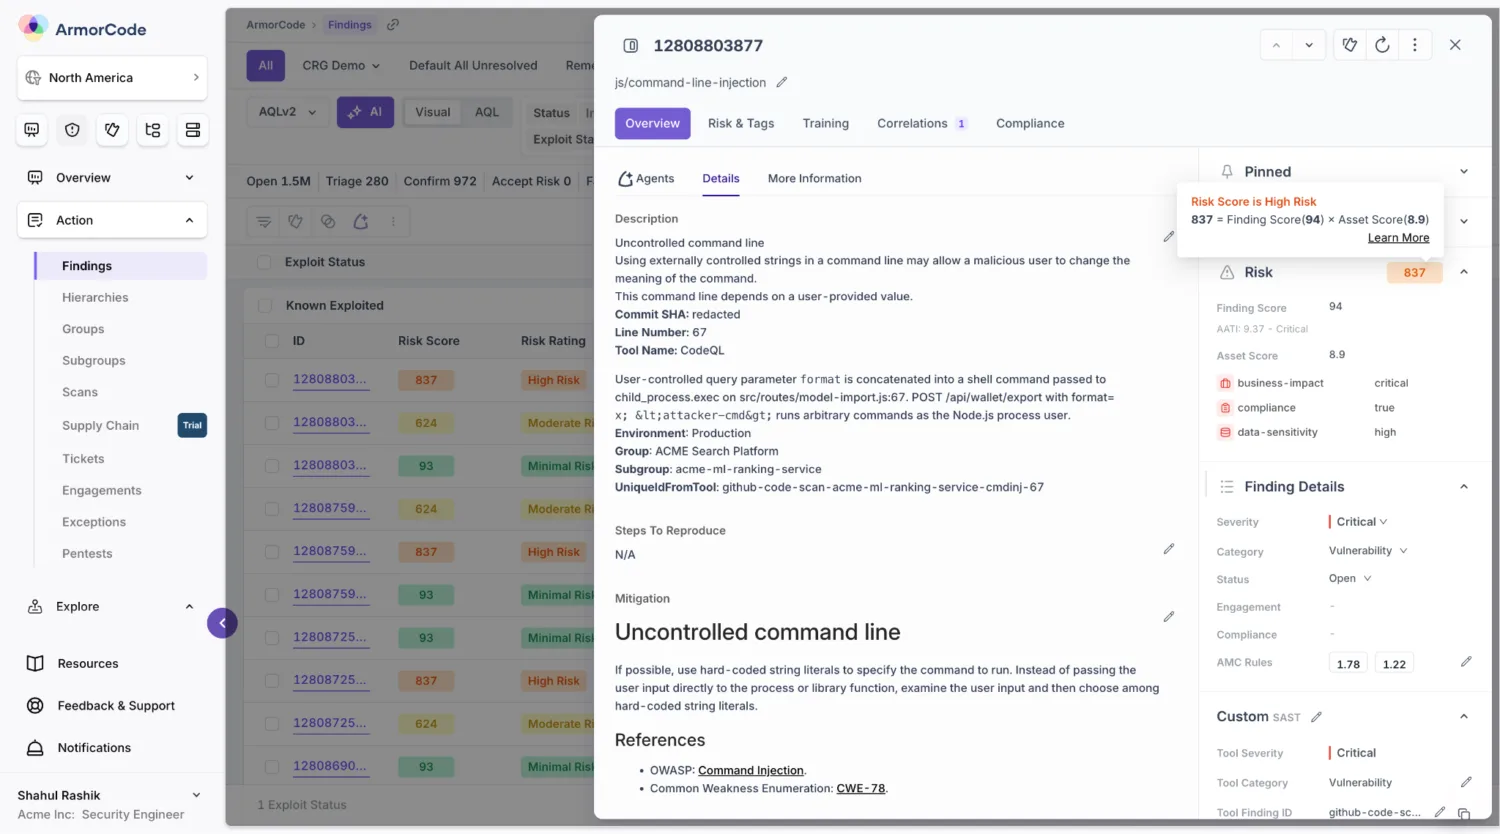1500x834 pixels.
Task: Close the finding detail panel
Action: pos(1455,45)
